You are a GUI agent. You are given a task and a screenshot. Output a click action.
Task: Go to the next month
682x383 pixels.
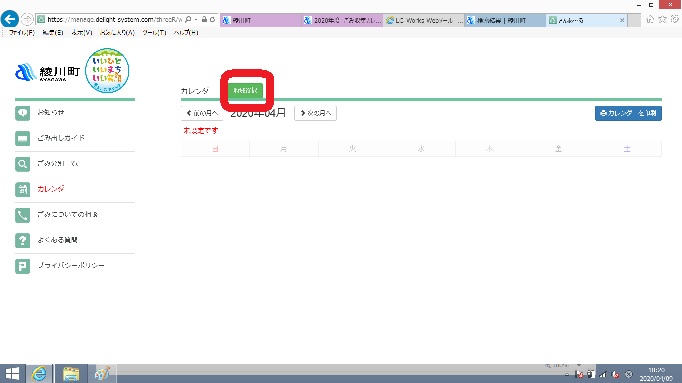(315, 113)
